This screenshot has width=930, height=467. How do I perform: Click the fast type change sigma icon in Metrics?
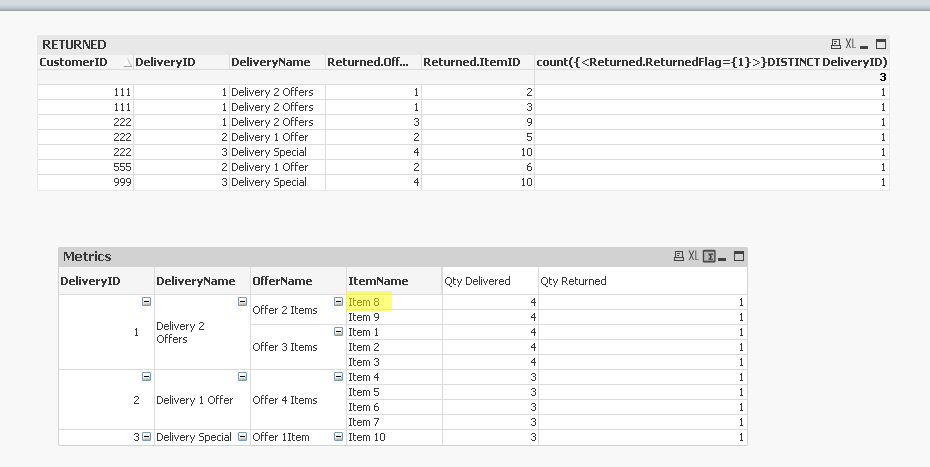[x=709, y=256]
